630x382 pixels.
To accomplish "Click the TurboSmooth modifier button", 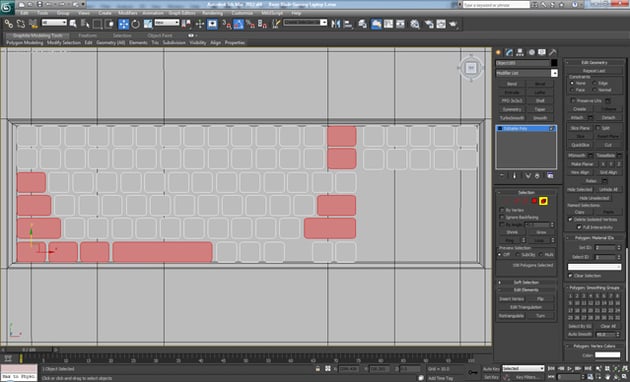I will coord(512,118).
